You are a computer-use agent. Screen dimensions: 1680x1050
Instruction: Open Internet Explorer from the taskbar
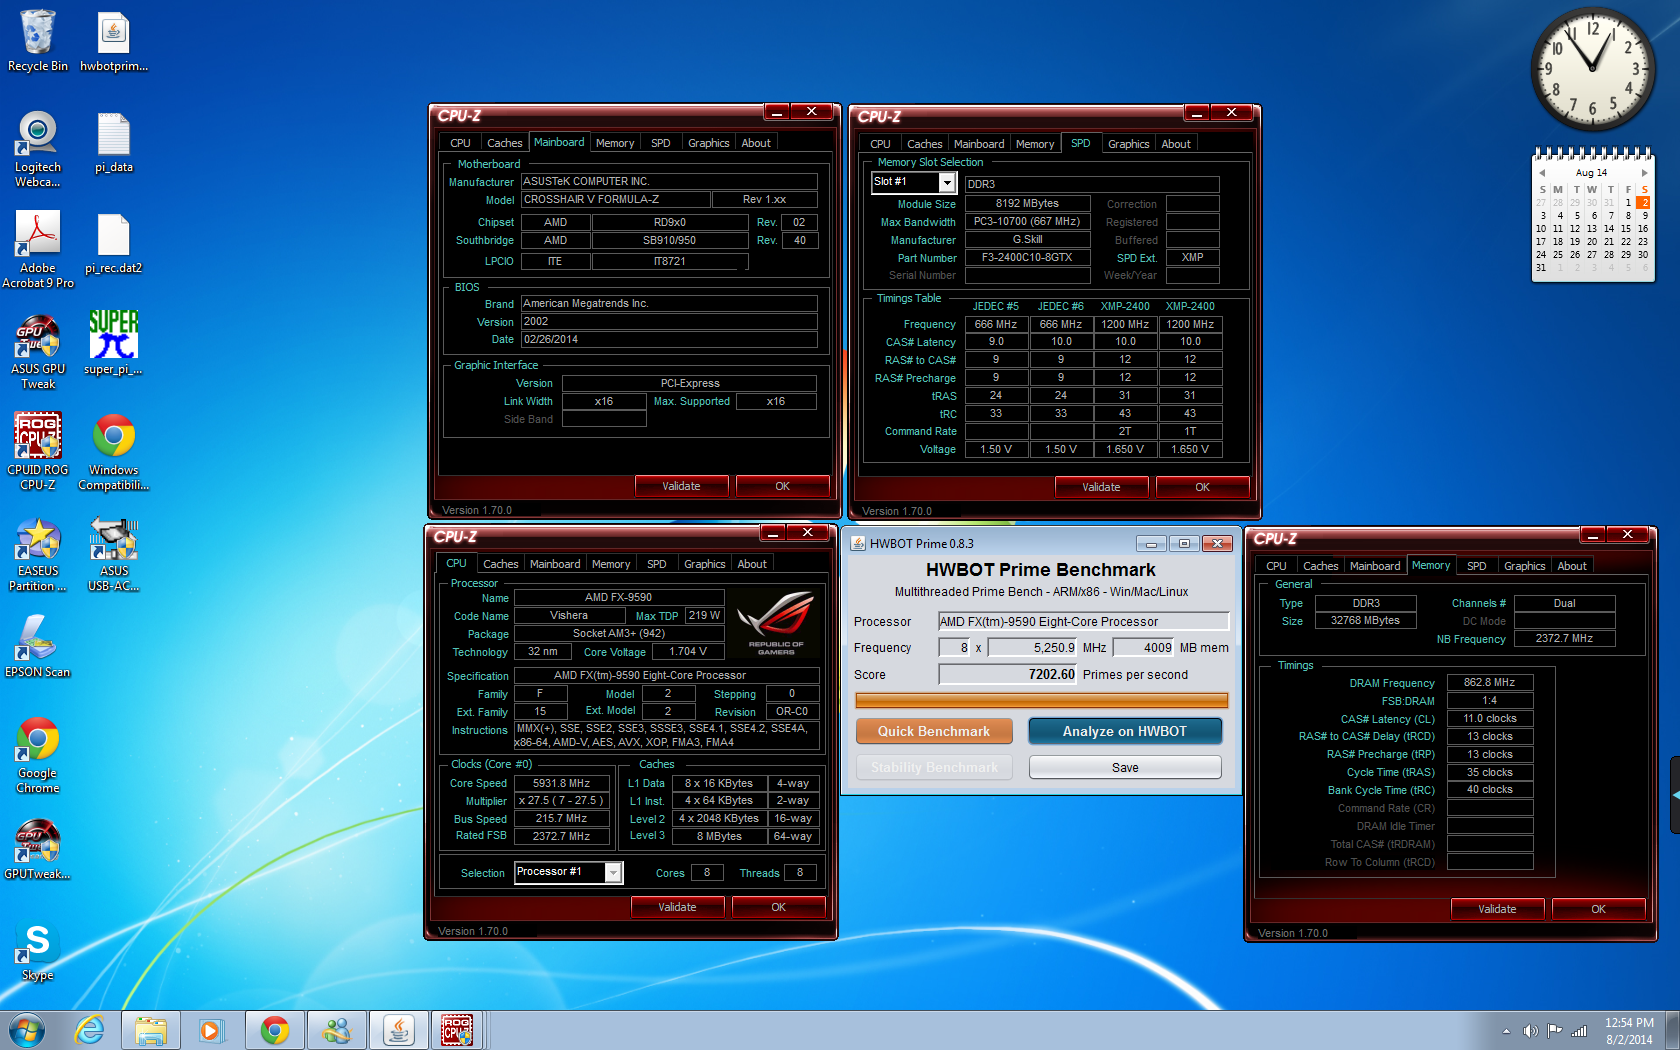pos(90,1030)
